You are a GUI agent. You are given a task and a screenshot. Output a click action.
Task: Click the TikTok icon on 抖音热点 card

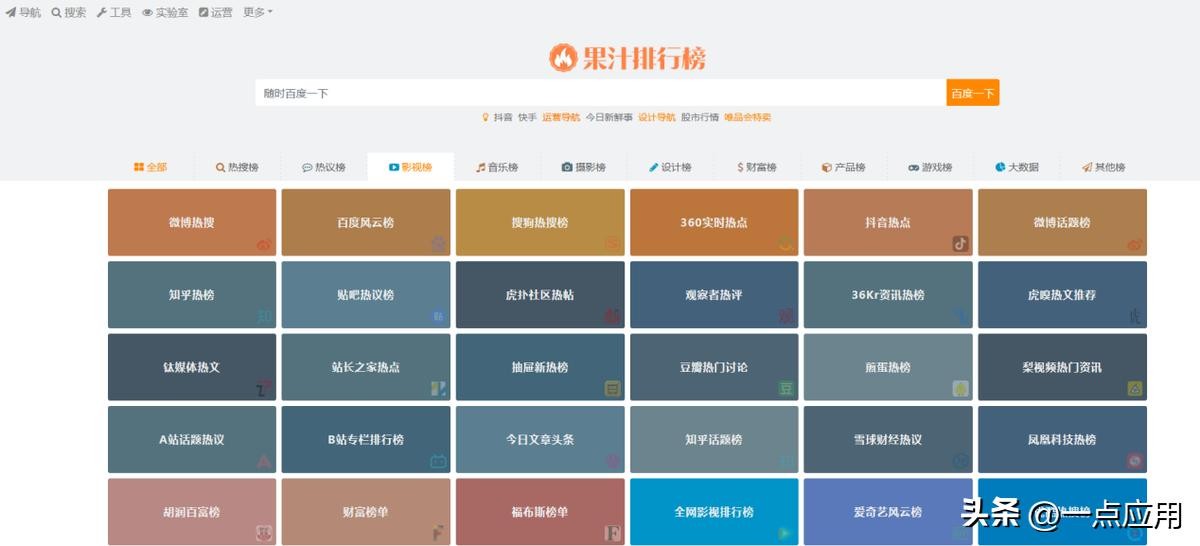pos(960,243)
